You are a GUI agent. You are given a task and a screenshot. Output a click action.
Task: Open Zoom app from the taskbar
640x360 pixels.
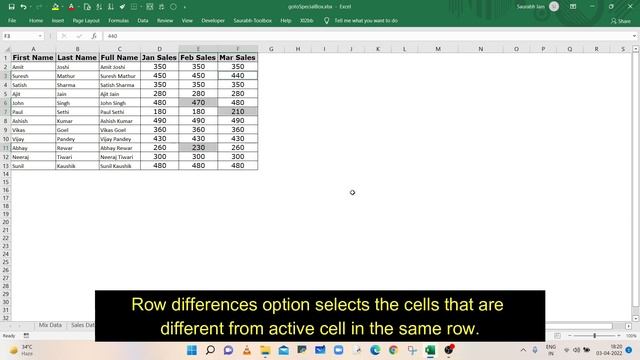coord(338,350)
